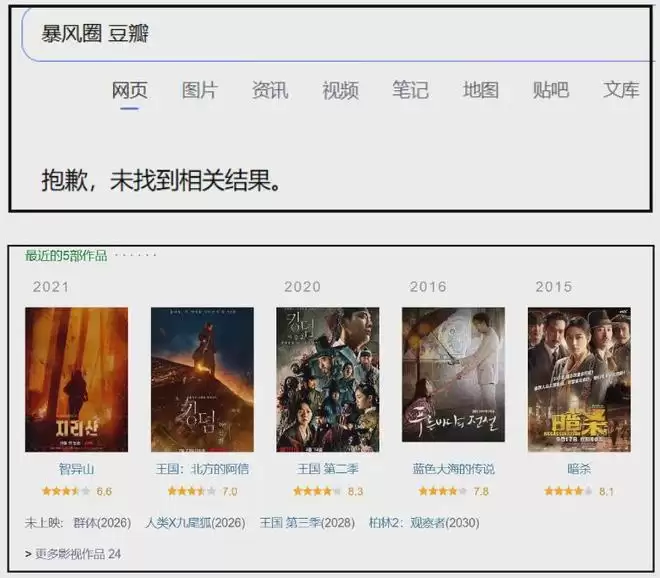The width and height of the screenshot is (660, 578).
Task: Select the 贴吧 tab
Action: [551, 90]
